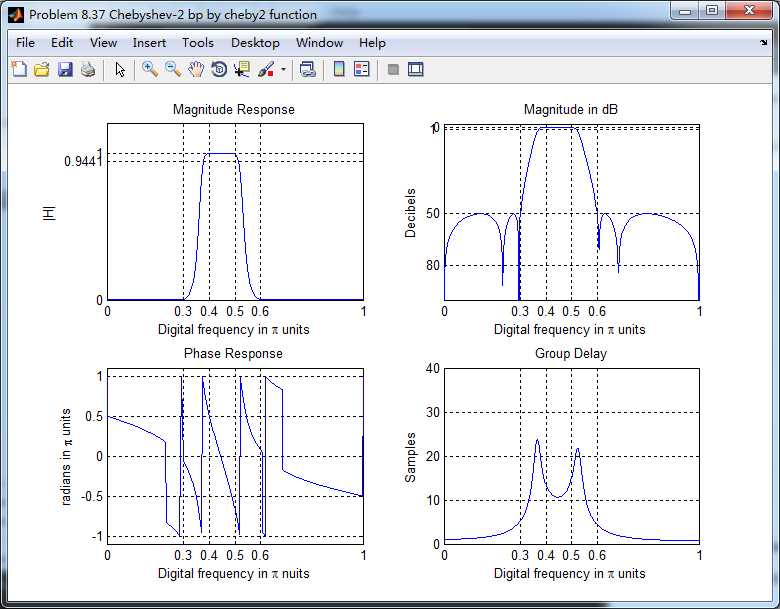The width and height of the screenshot is (780, 609).
Task: Activate the Zoom Out tool
Action: coord(173,69)
